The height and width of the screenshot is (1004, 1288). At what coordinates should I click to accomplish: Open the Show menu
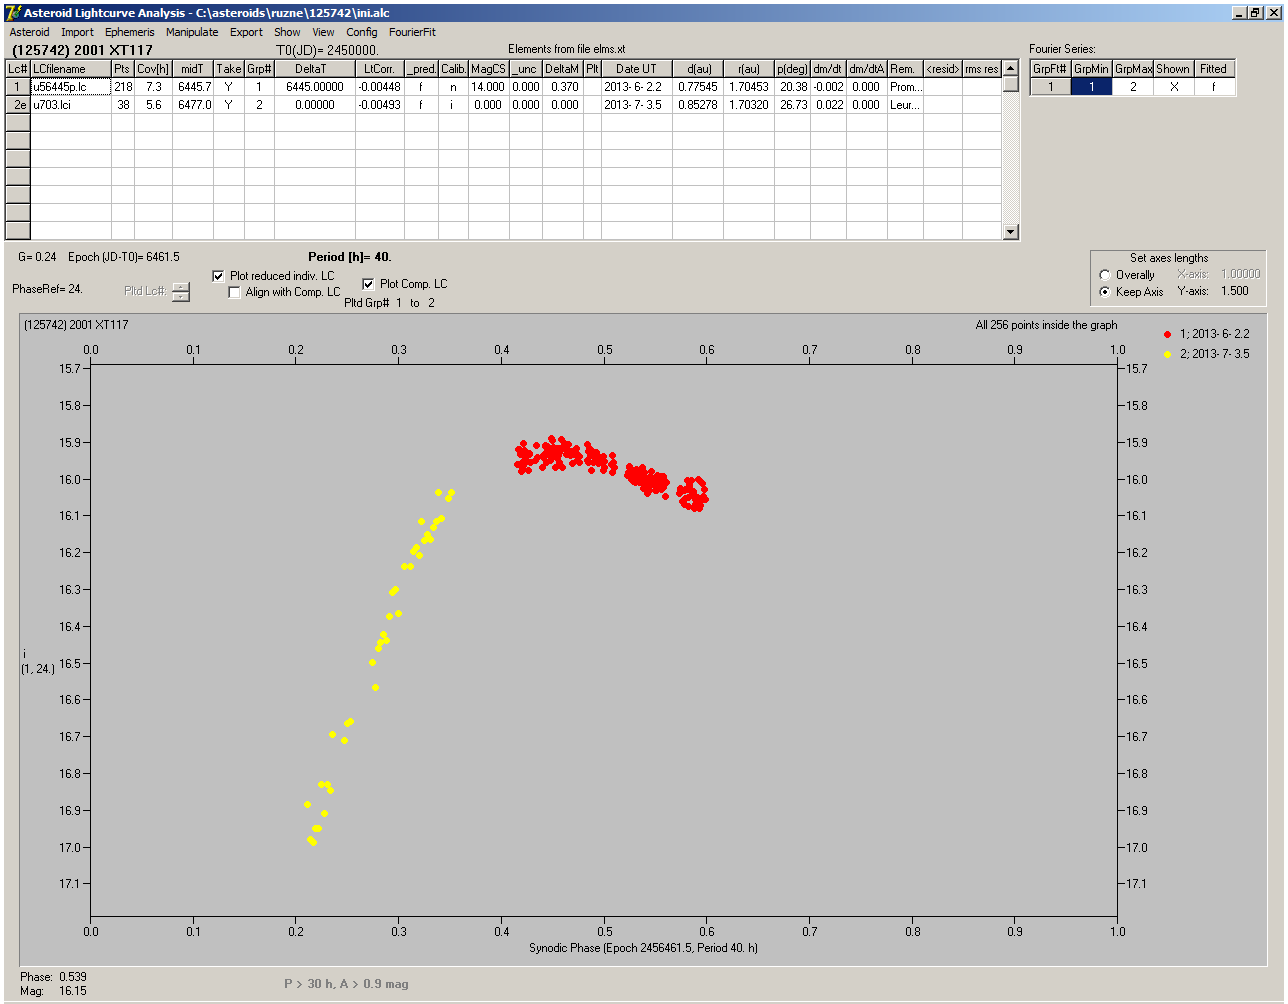pyautogui.click(x=287, y=32)
